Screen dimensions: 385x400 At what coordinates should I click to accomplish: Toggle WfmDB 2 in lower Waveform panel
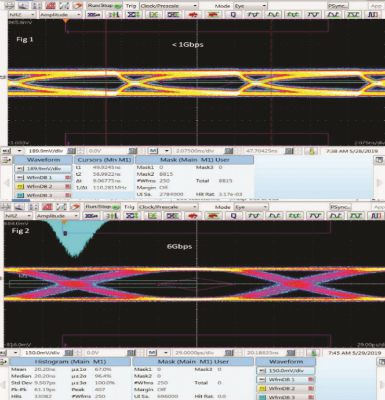tap(286, 388)
